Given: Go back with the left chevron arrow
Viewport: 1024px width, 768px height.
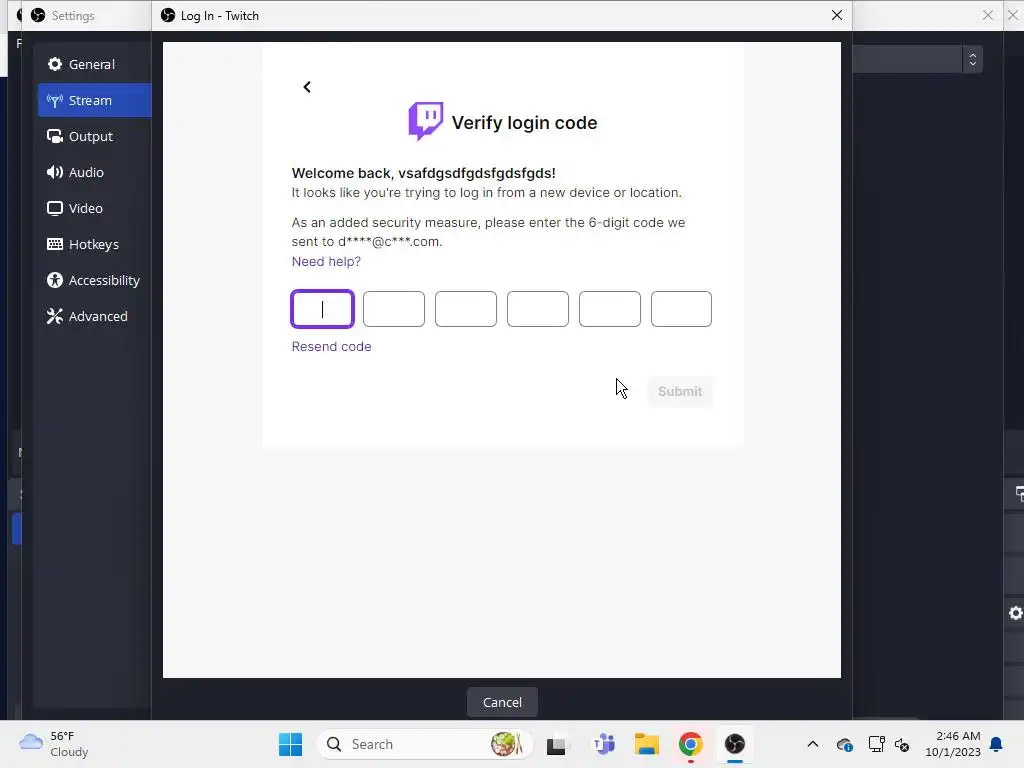Looking at the screenshot, I should point(307,87).
